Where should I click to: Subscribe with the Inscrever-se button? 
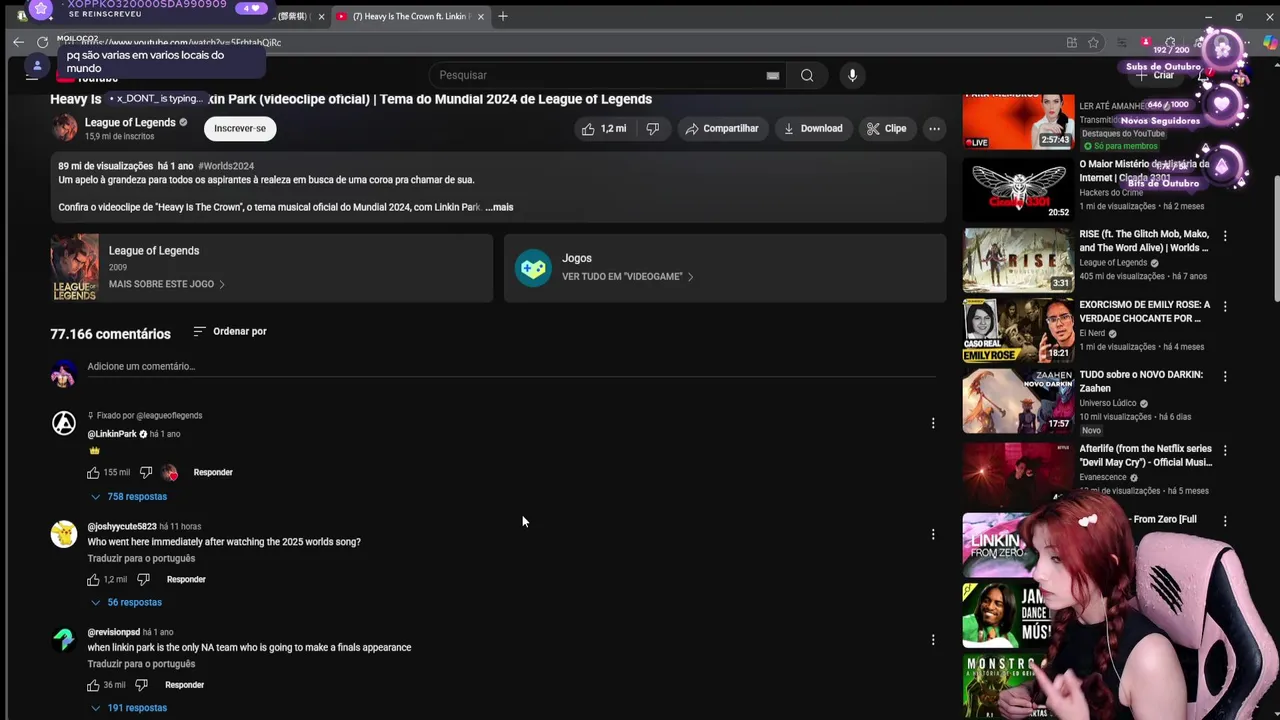point(240,128)
